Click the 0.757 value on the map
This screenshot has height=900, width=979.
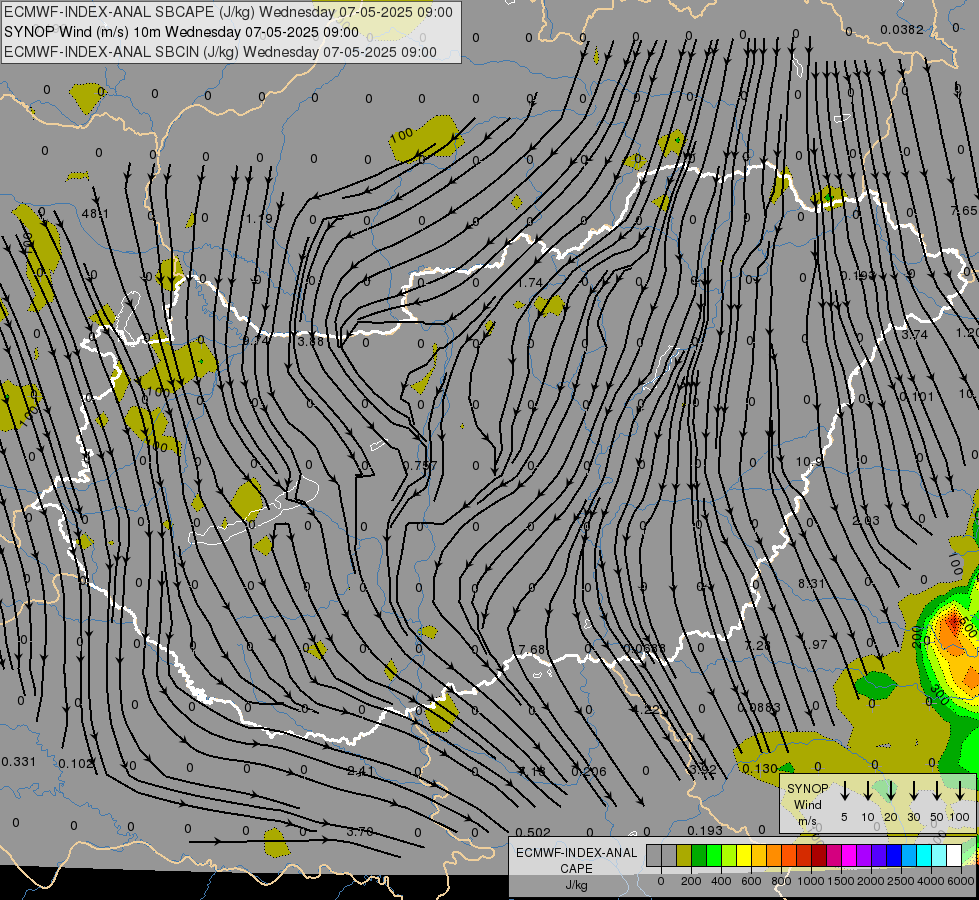pyautogui.click(x=420, y=466)
